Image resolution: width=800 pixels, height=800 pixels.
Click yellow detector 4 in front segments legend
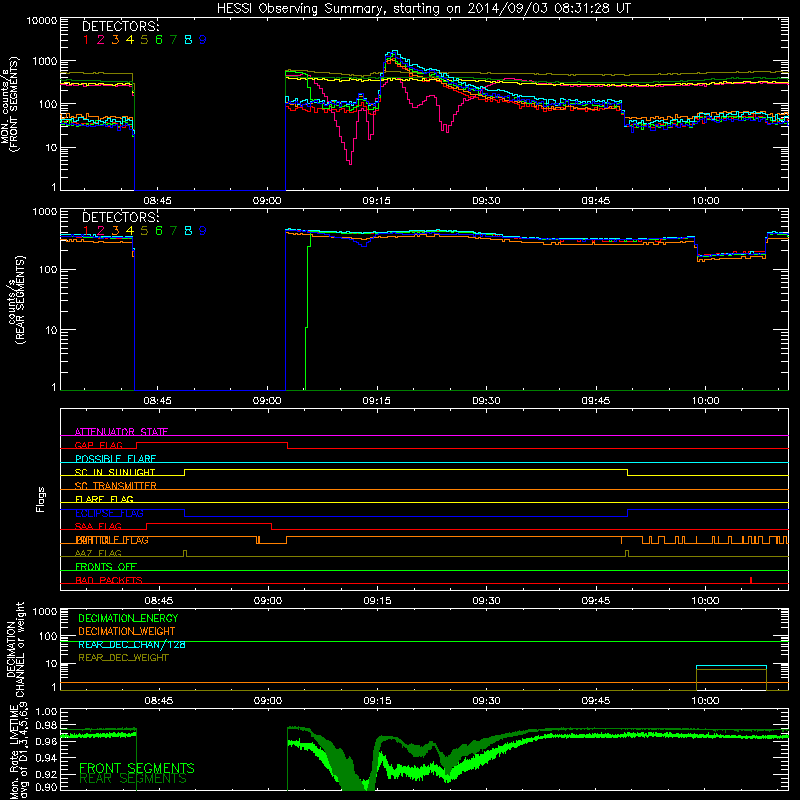(130, 40)
